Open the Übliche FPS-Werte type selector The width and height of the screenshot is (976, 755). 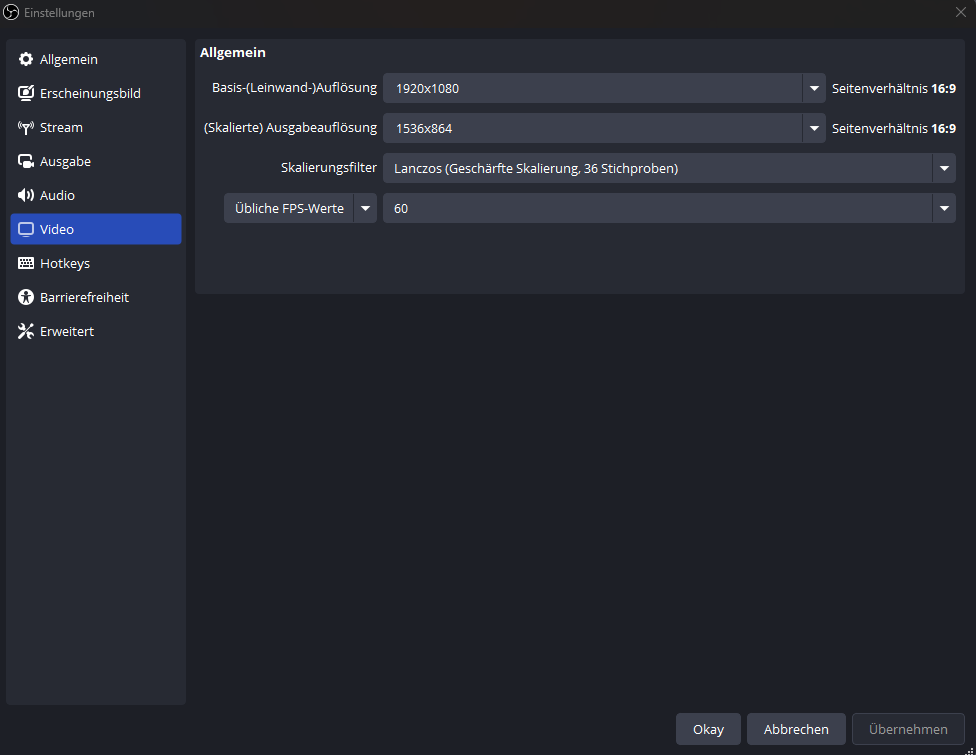point(300,208)
